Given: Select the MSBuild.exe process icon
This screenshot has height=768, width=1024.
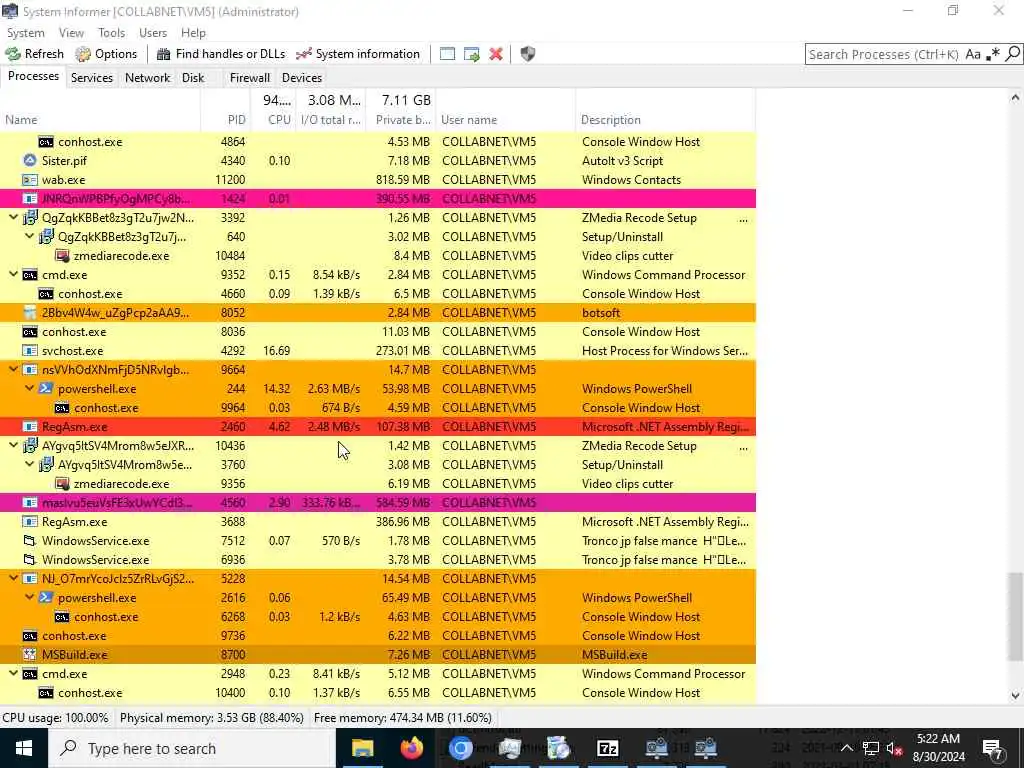Looking at the screenshot, I should point(30,654).
